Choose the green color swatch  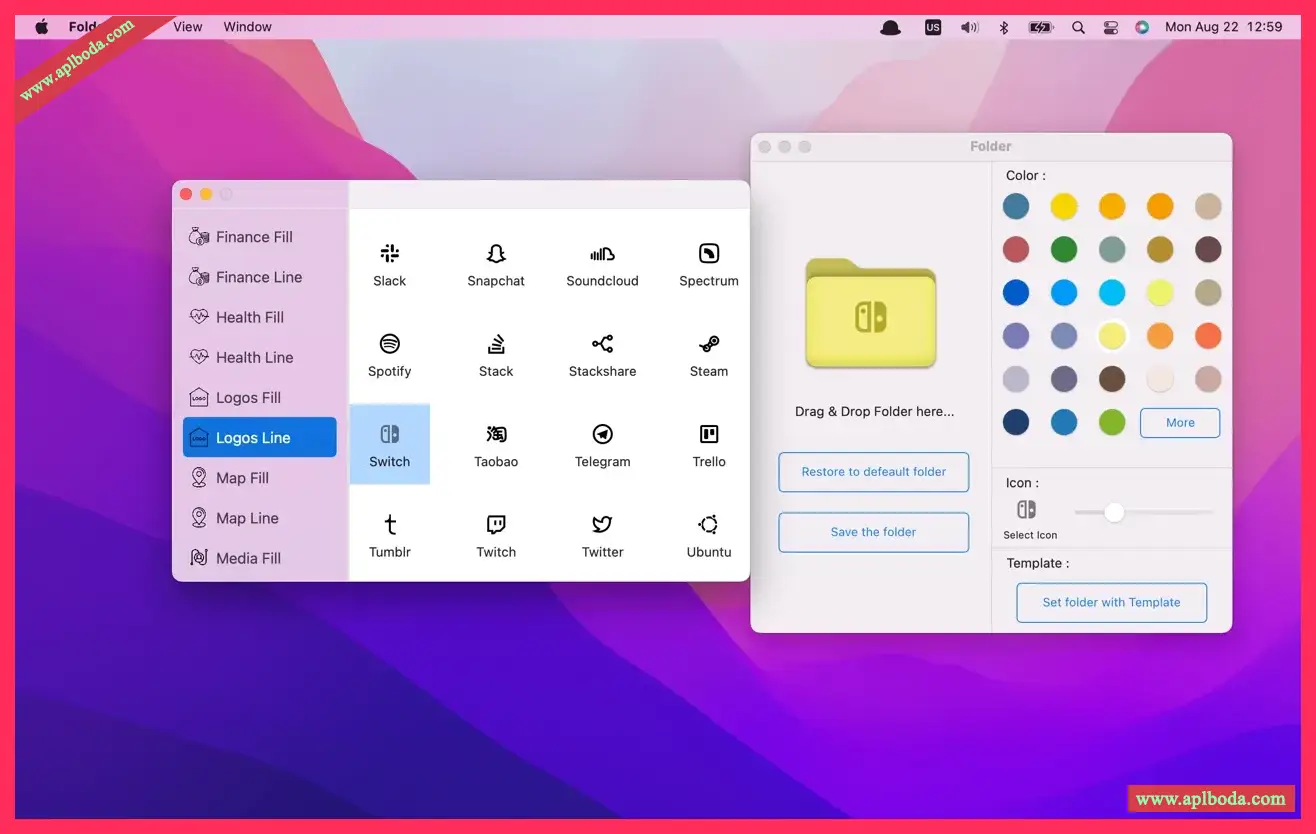pos(1064,249)
